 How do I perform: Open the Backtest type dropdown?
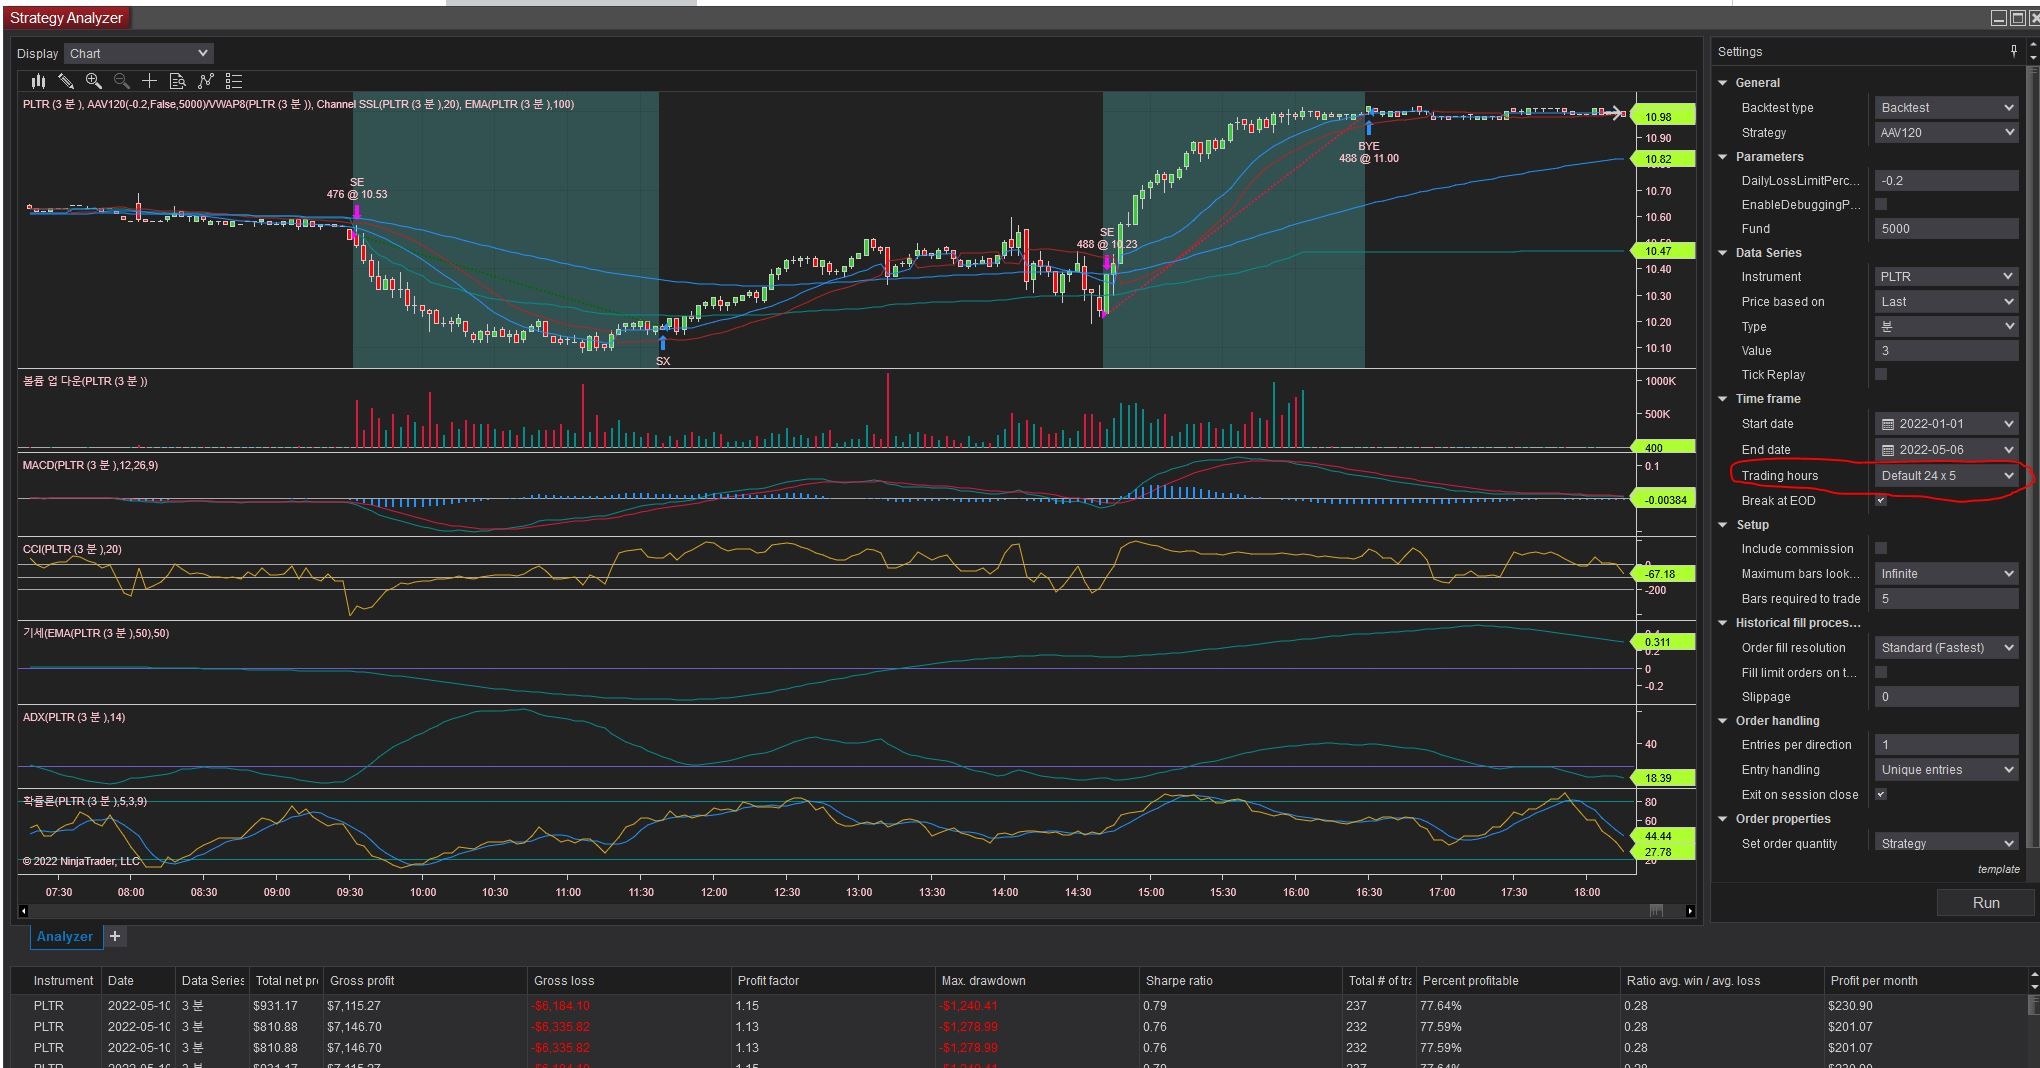[x=1946, y=107]
